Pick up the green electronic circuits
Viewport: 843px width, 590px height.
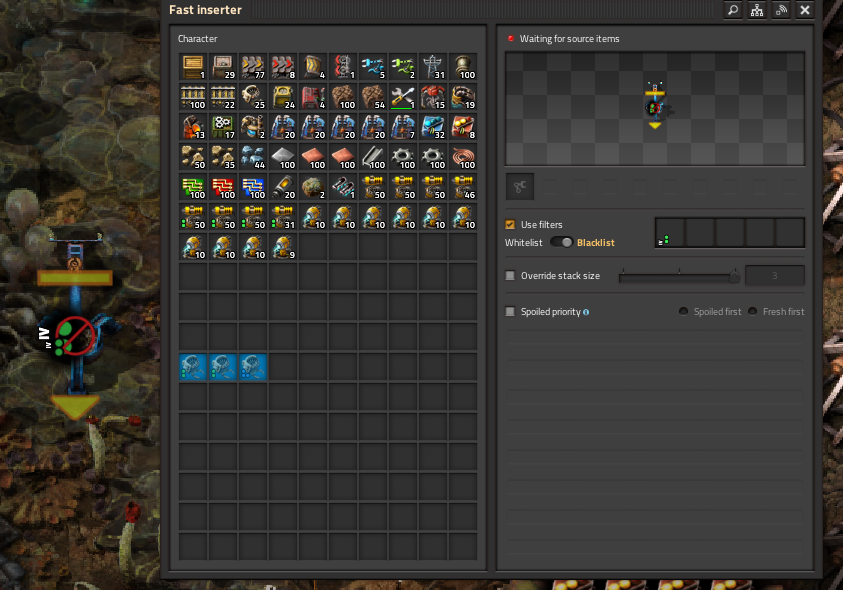click(x=193, y=188)
